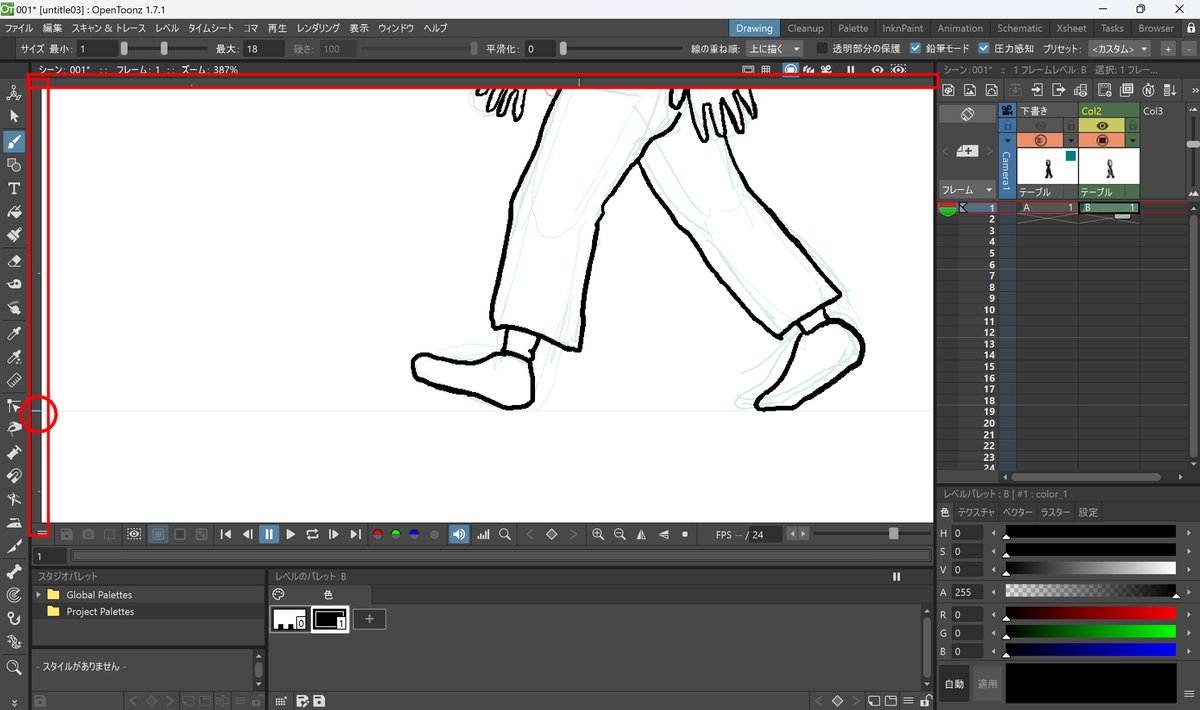
Task: Open the Col2 column options dropdown arrow
Action: pyautogui.click(x=1132, y=141)
